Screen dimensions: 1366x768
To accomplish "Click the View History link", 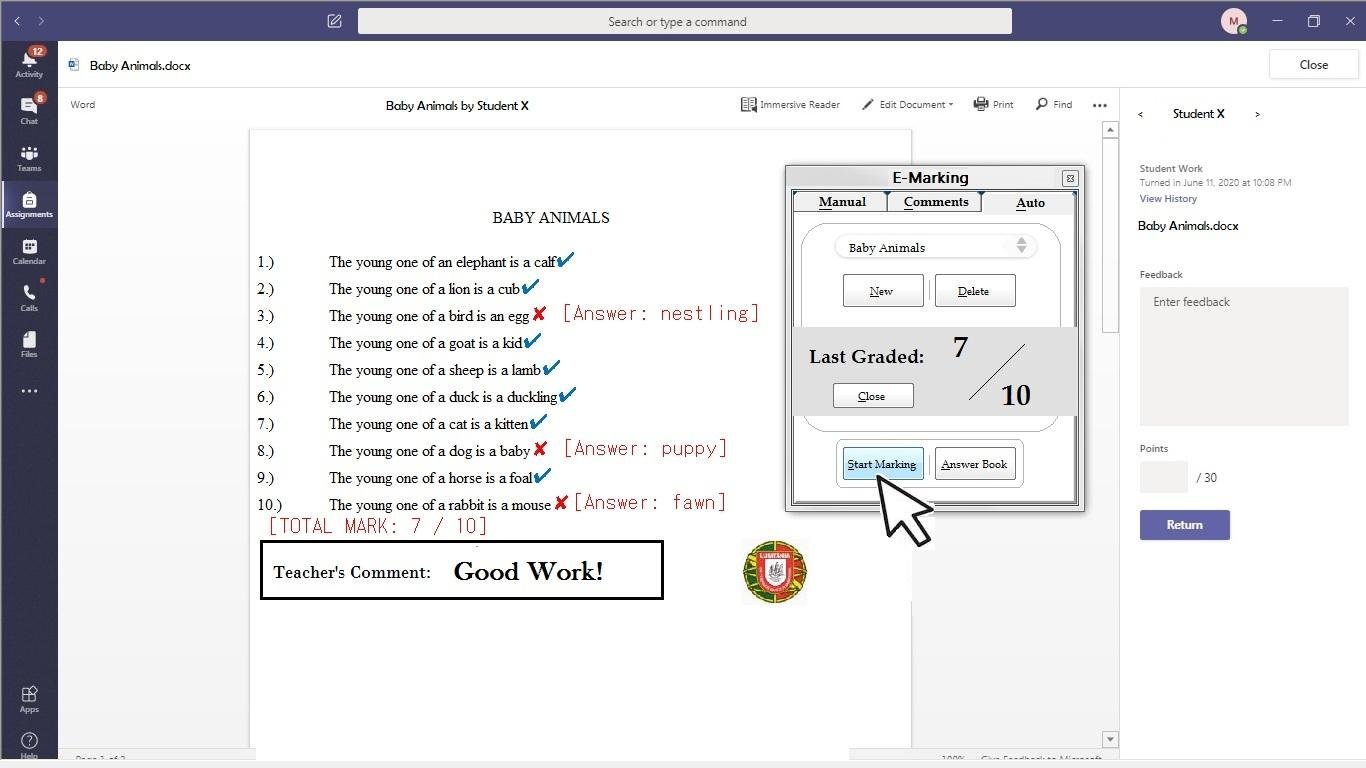I will pos(1168,198).
